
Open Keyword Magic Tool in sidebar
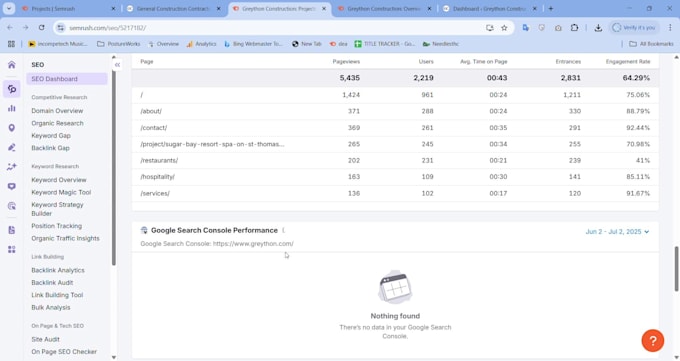point(61,192)
